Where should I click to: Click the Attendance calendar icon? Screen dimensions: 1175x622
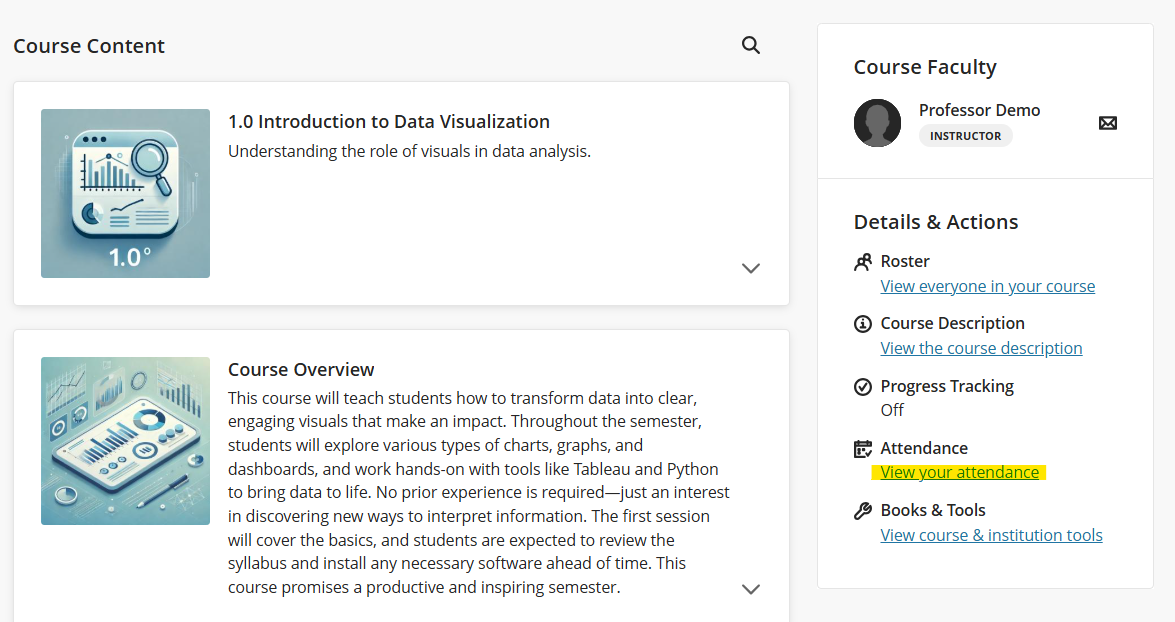pos(863,449)
